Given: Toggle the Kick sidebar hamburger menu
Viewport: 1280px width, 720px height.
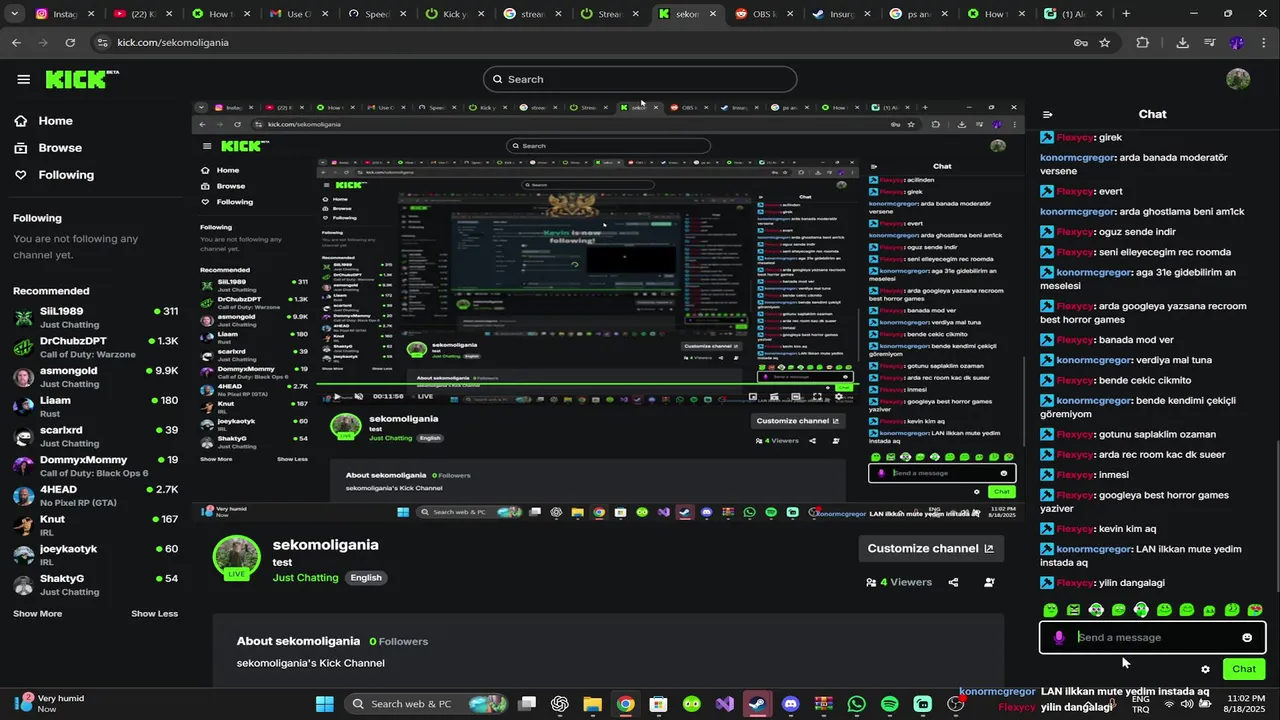Looking at the screenshot, I should (23, 79).
